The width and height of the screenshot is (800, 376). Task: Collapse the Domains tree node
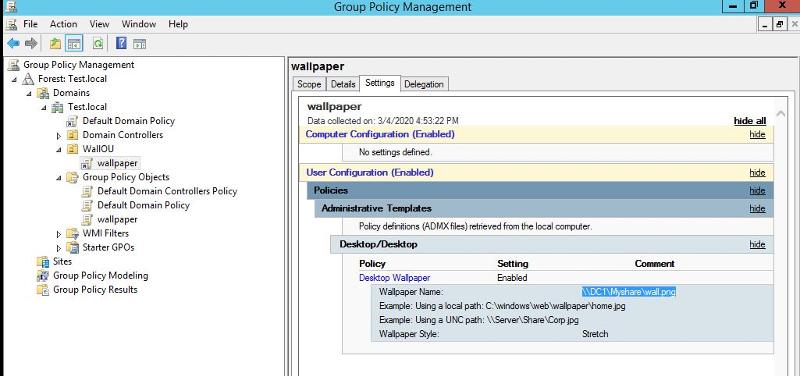[30, 93]
